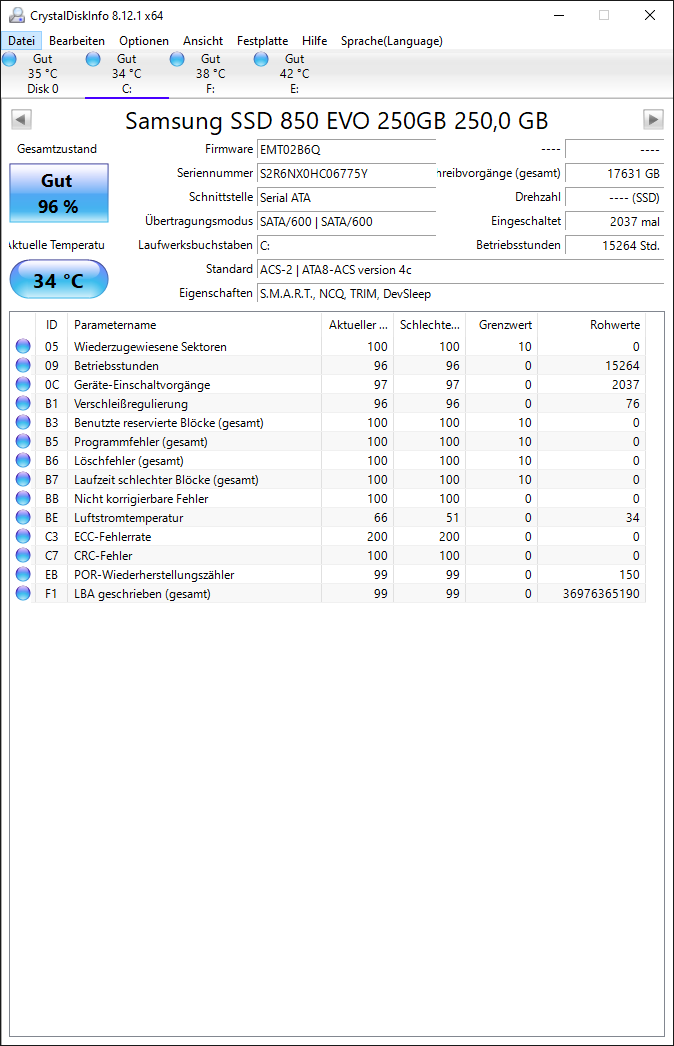Screen dimensions: 674x1046
Task: Click the next disk arrow button
Action: (653, 119)
